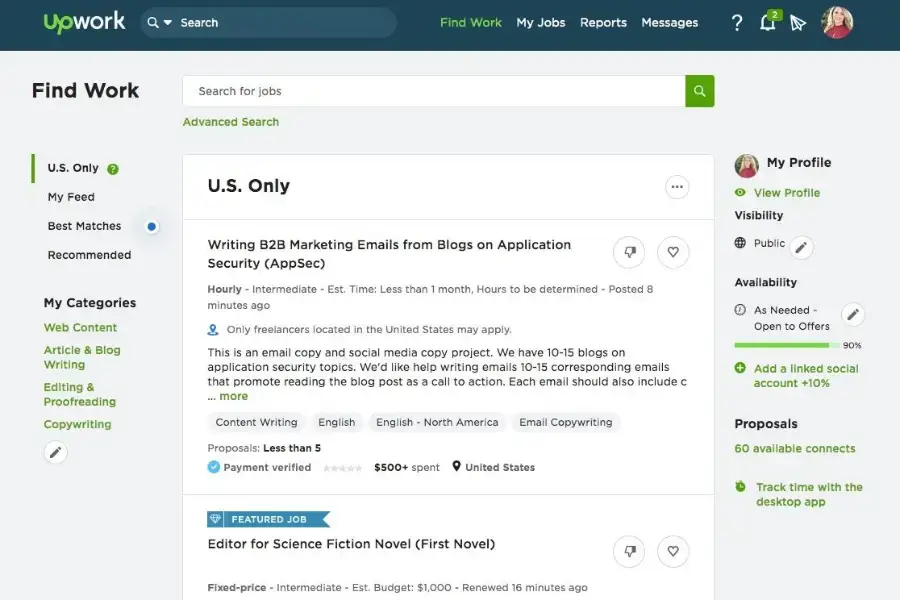Open the Editing & Proofreading category

[x=80, y=394]
